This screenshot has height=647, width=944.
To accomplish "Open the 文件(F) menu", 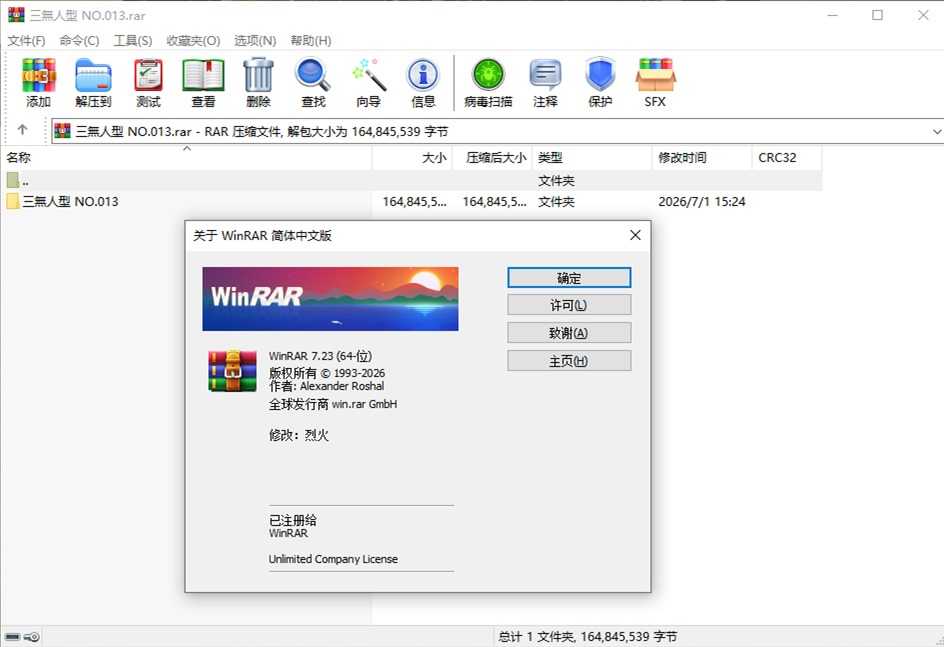I will coord(26,40).
